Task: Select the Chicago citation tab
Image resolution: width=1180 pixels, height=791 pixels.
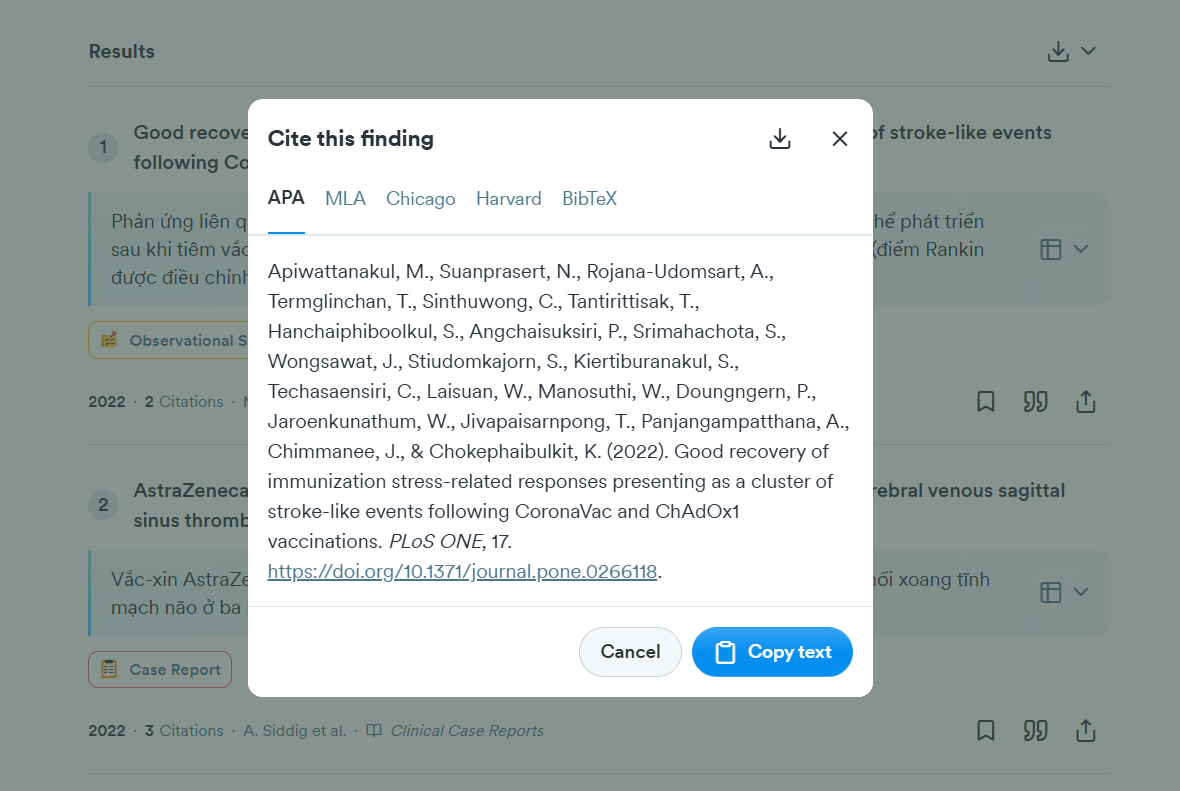Action: tap(421, 199)
